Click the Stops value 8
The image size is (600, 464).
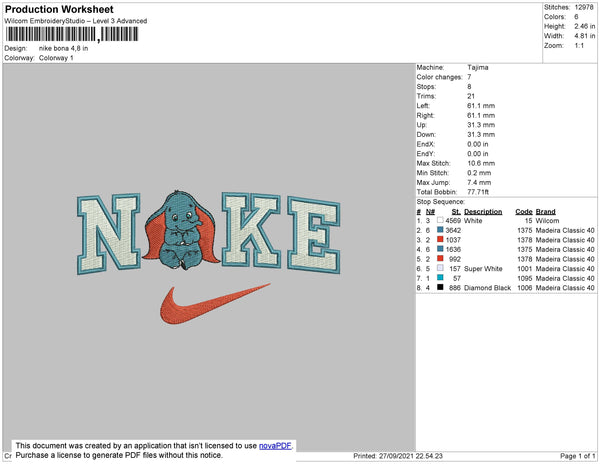click(x=469, y=86)
